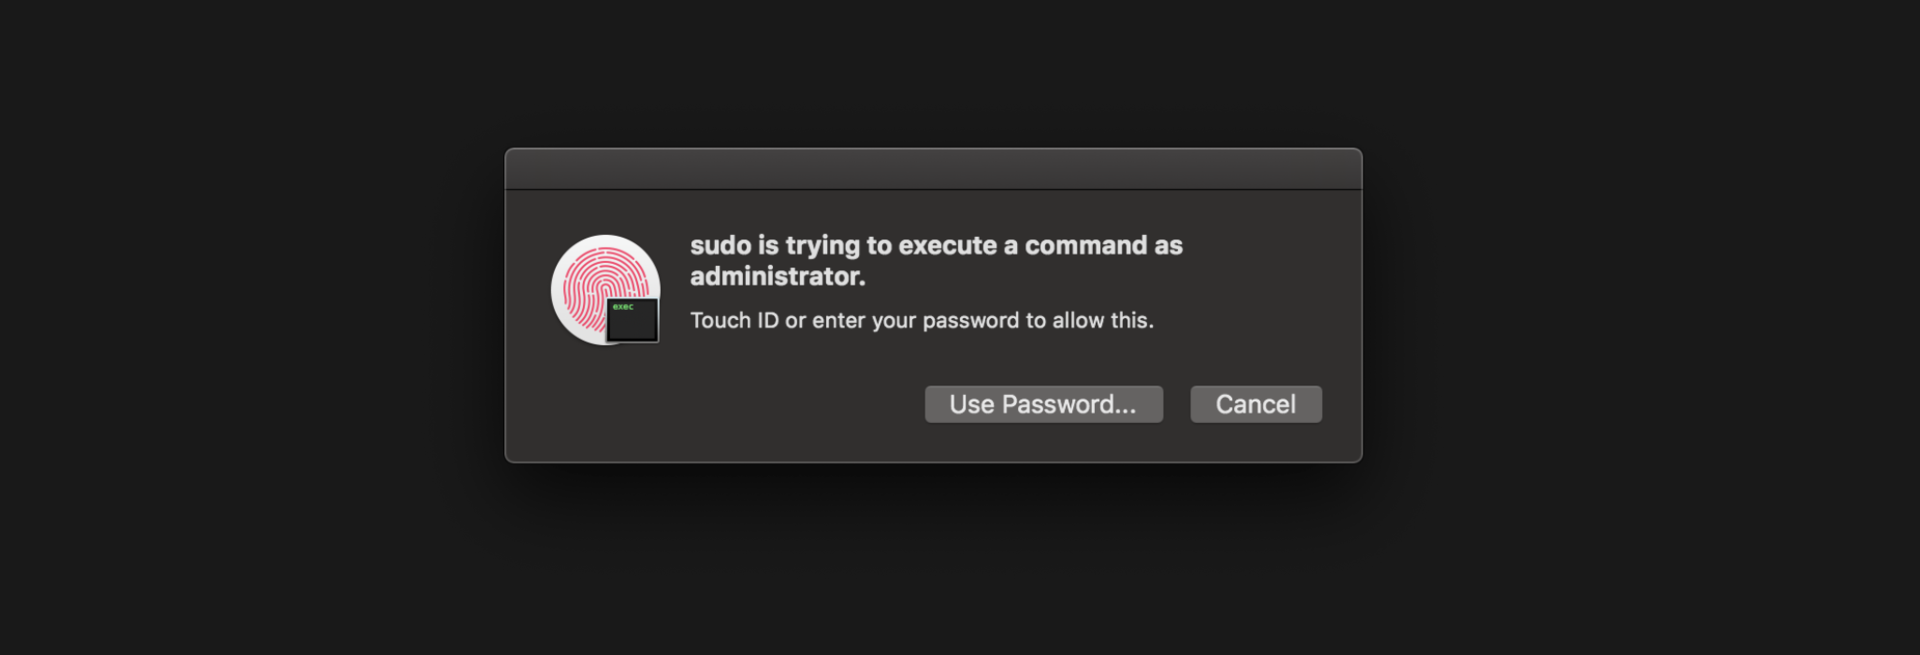This screenshot has height=655, width=1920.
Task: Click the Touch ID instruction sentence
Action: coord(921,320)
